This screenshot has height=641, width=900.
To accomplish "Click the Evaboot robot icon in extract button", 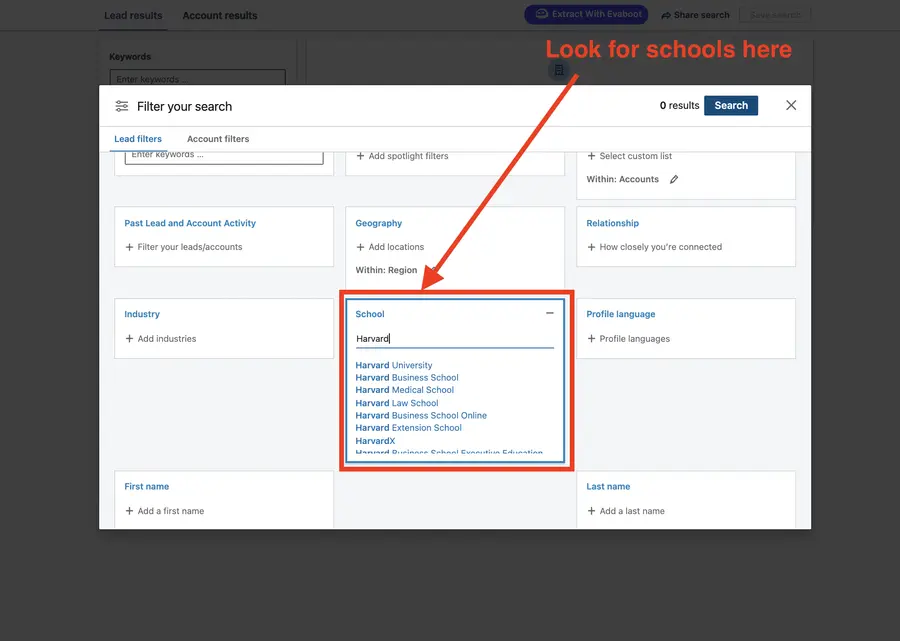I will 541,14.
